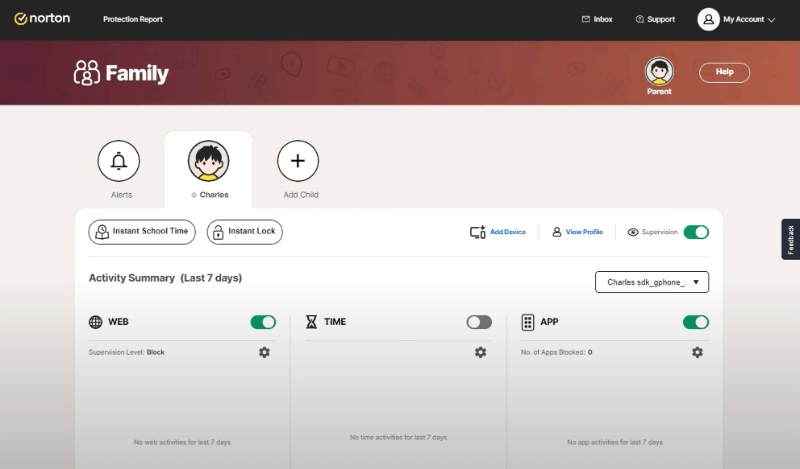800x469 pixels.
Task: Click the Family heading text
Action: 137,73
